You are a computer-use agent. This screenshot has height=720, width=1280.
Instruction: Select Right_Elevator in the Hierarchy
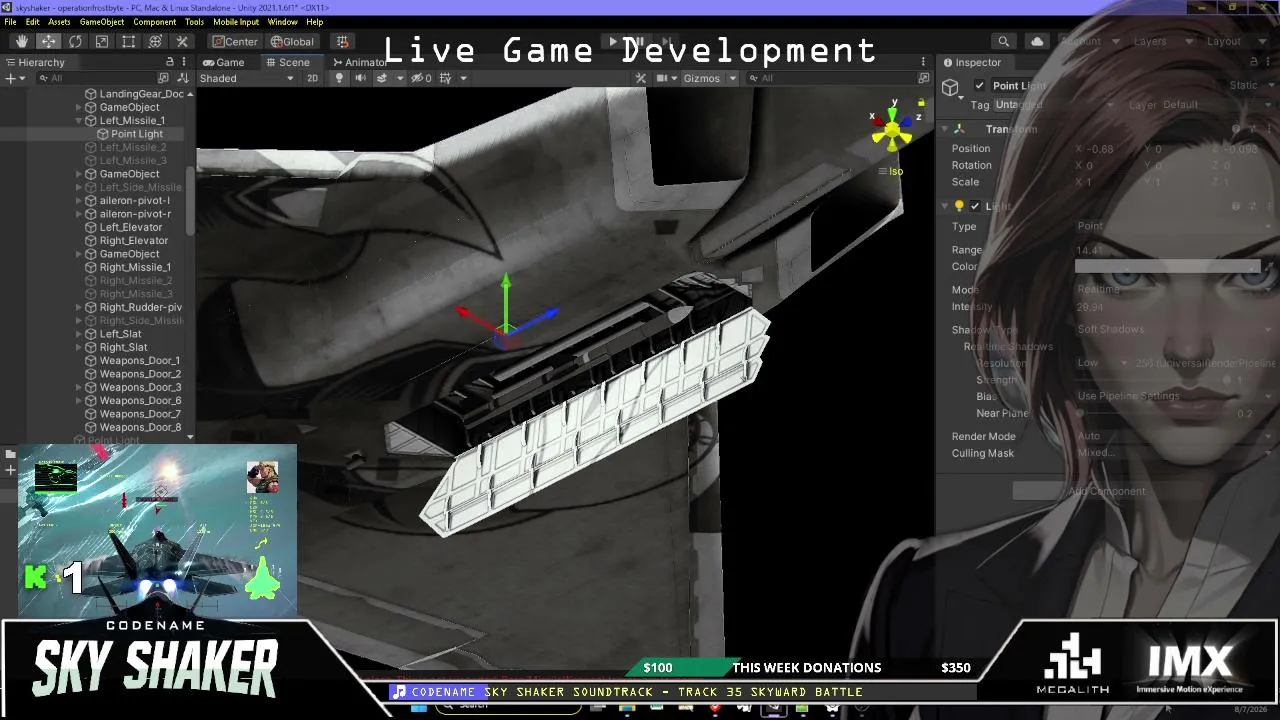coord(134,241)
